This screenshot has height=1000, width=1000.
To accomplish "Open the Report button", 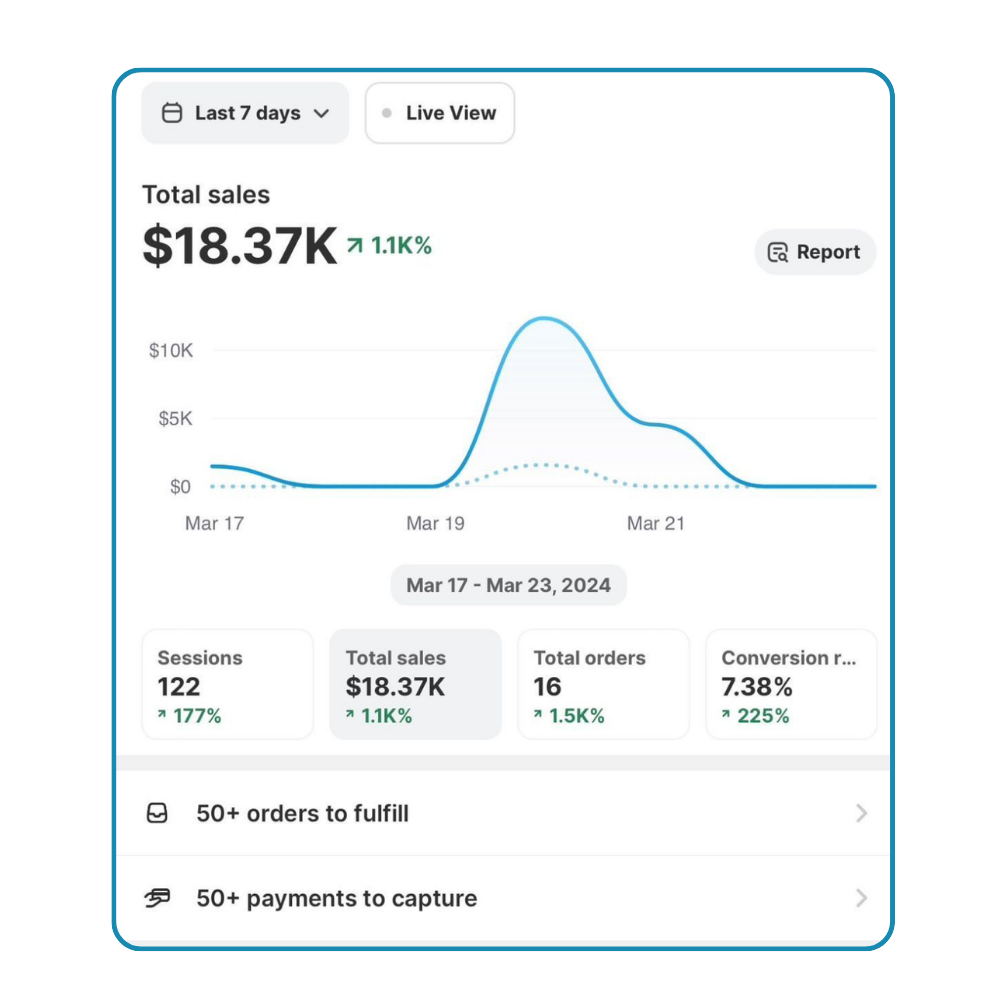I will 814,252.
